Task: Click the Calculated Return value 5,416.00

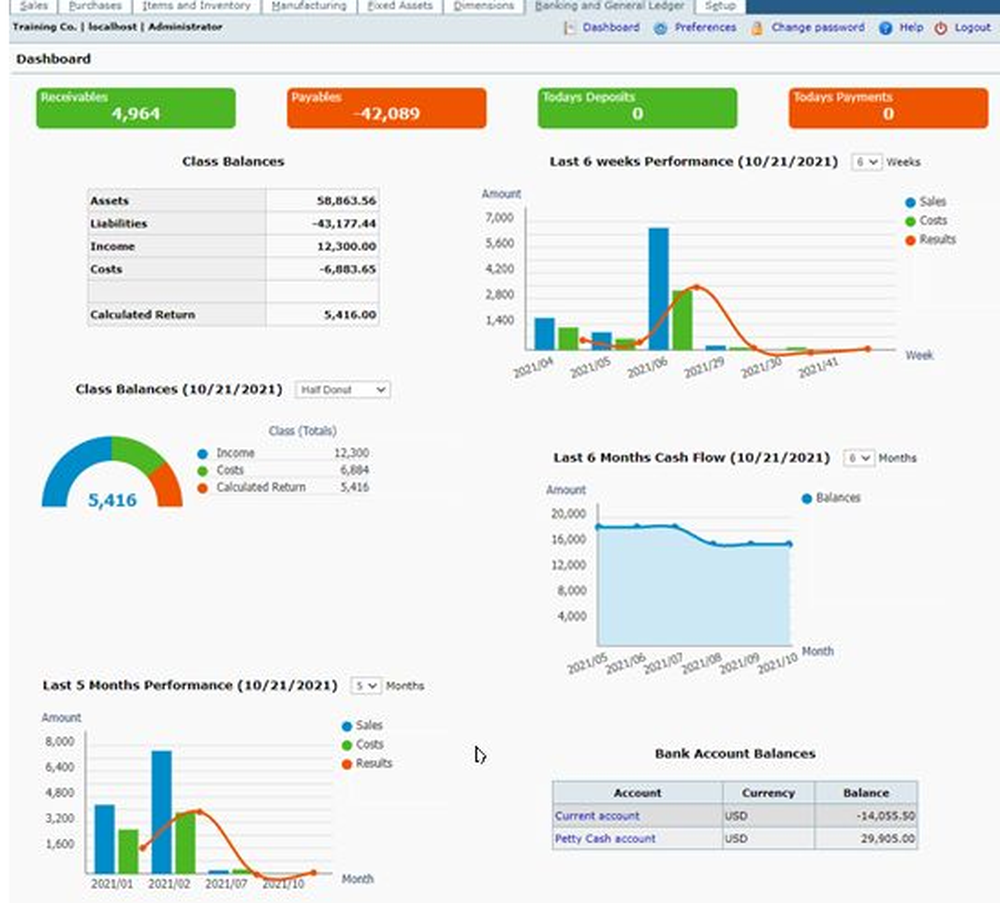Action: (349, 315)
